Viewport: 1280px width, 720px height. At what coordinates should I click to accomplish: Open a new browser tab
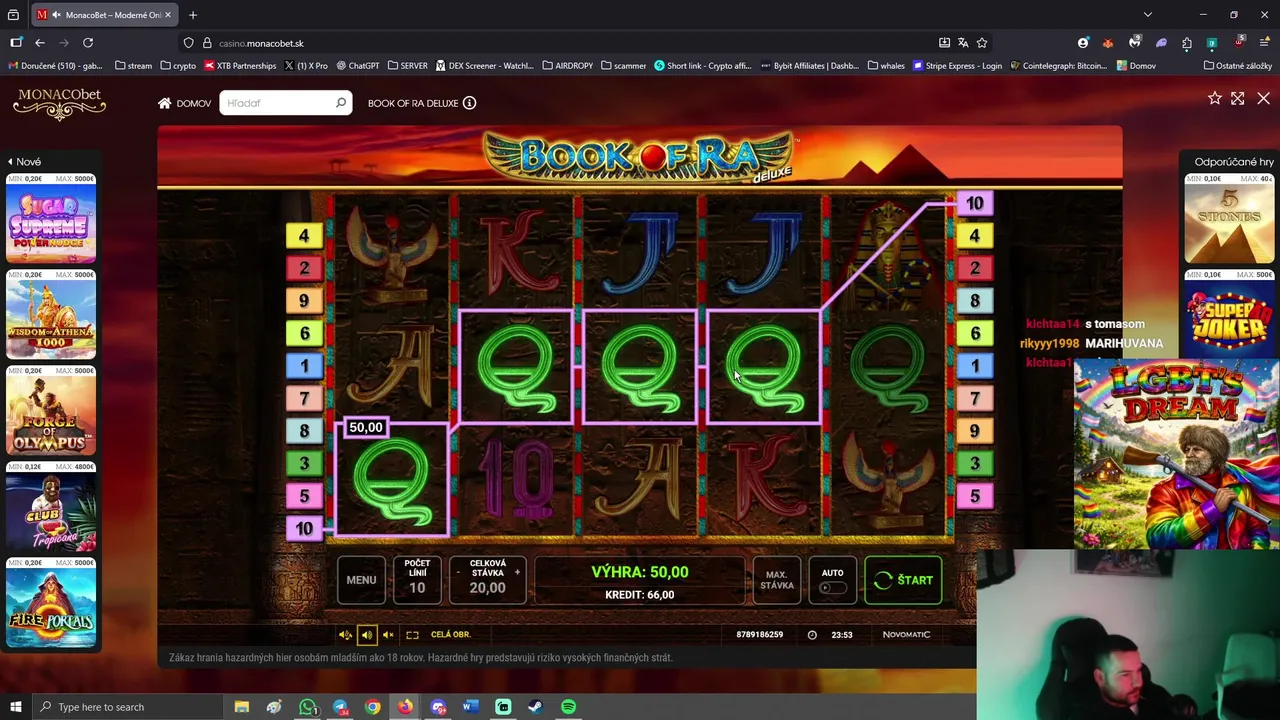(193, 15)
